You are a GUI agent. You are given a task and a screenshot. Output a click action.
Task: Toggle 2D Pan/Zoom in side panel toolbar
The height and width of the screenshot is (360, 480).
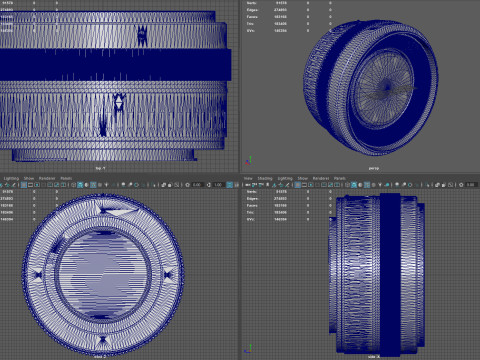281,184
